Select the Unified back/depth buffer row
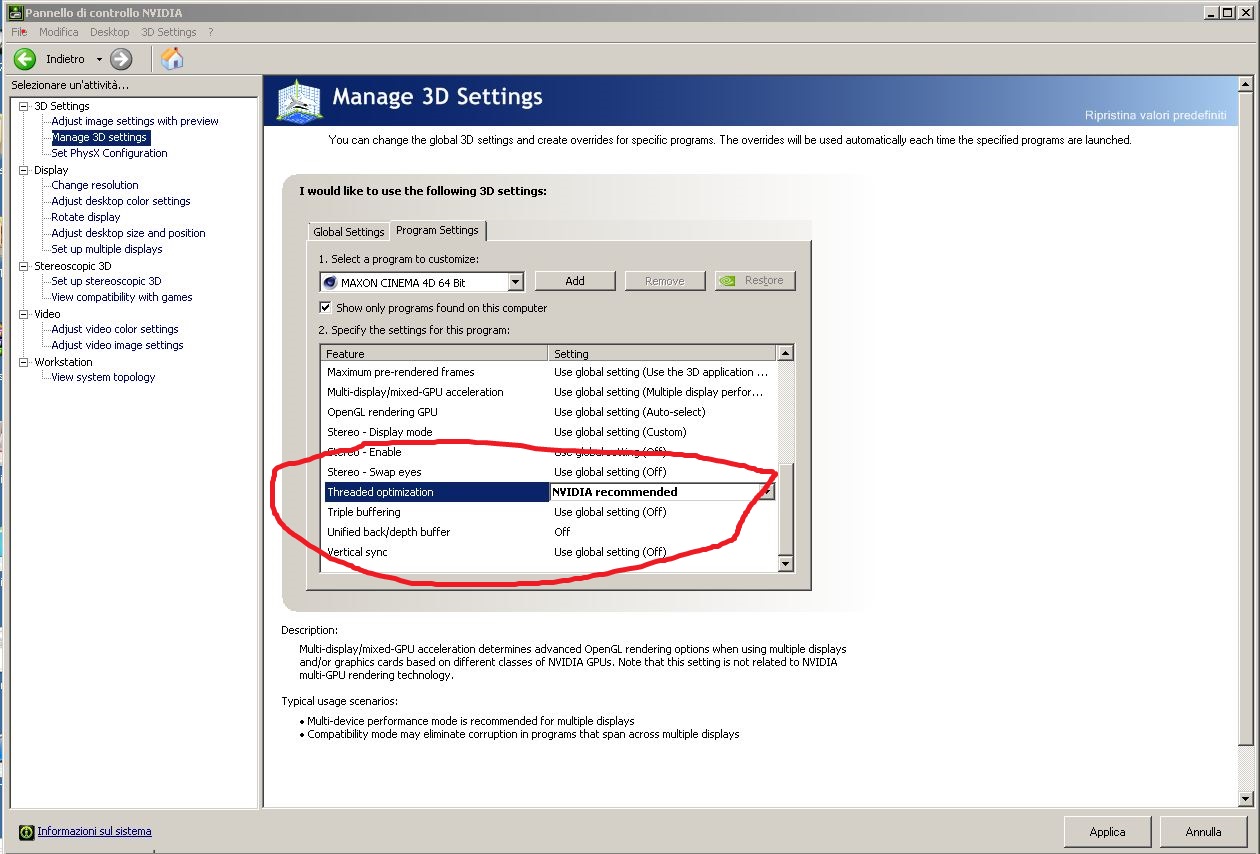The width and height of the screenshot is (1260, 854). point(549,532)
